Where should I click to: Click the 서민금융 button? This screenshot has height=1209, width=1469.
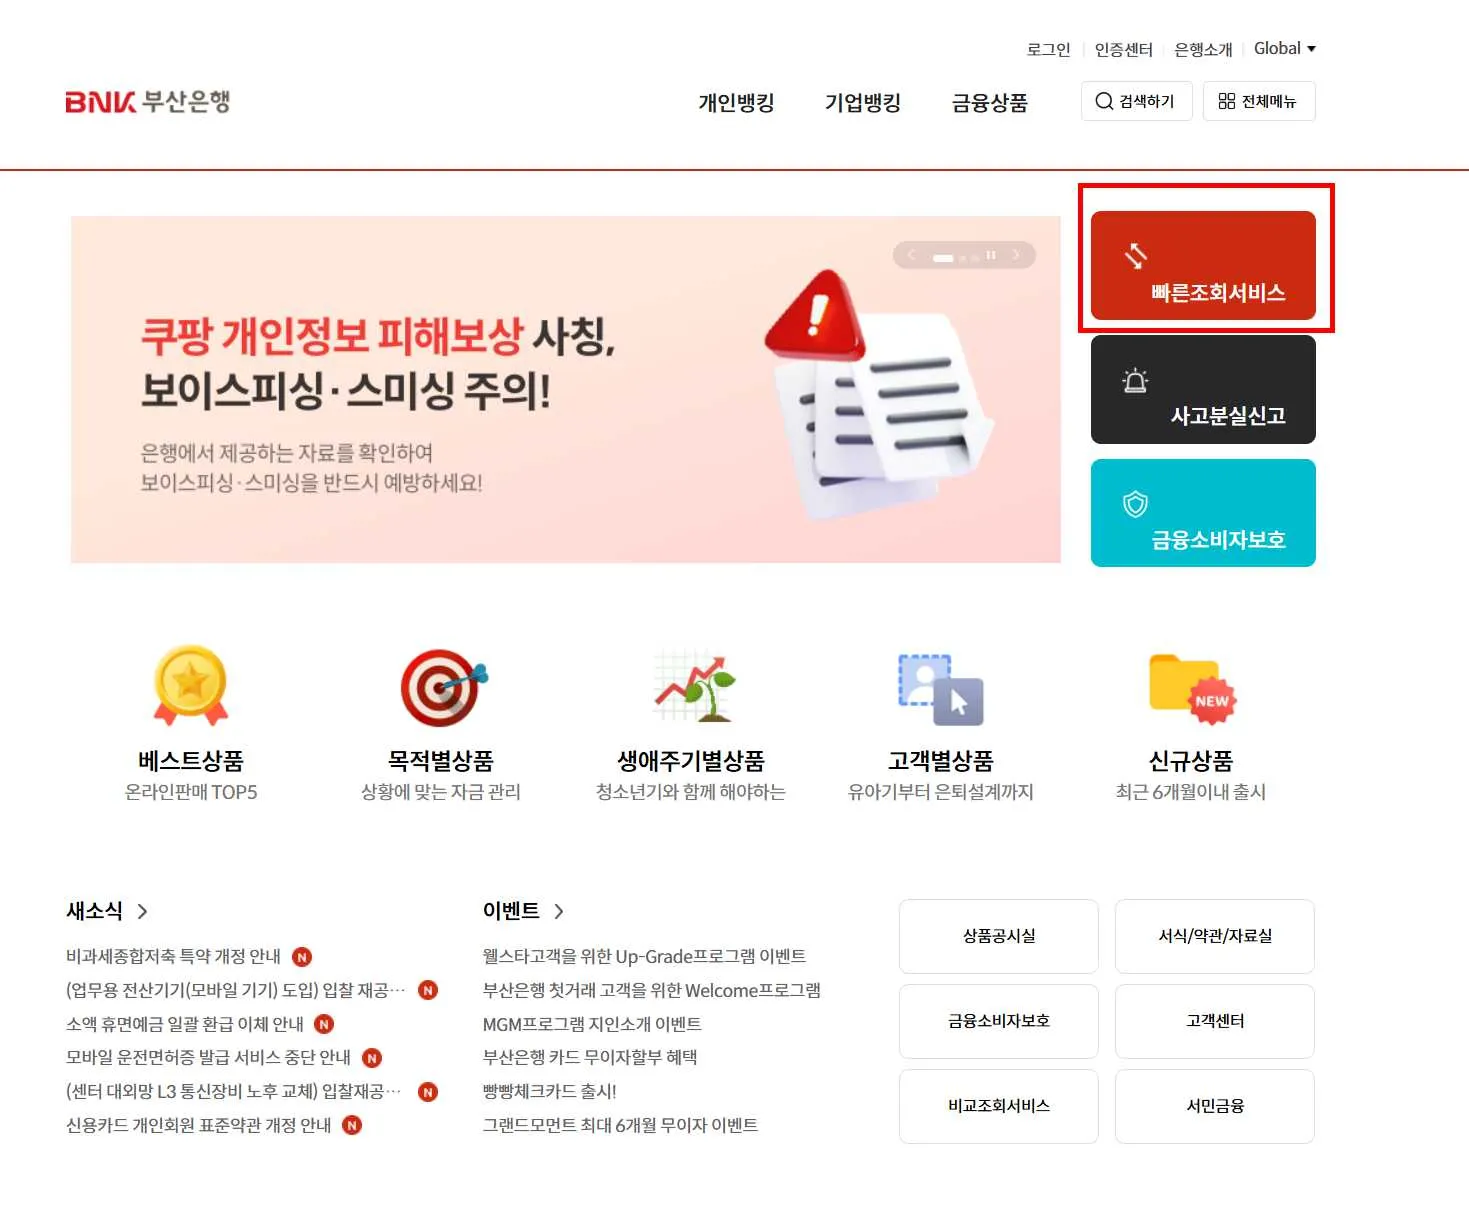point(1215,1106)
